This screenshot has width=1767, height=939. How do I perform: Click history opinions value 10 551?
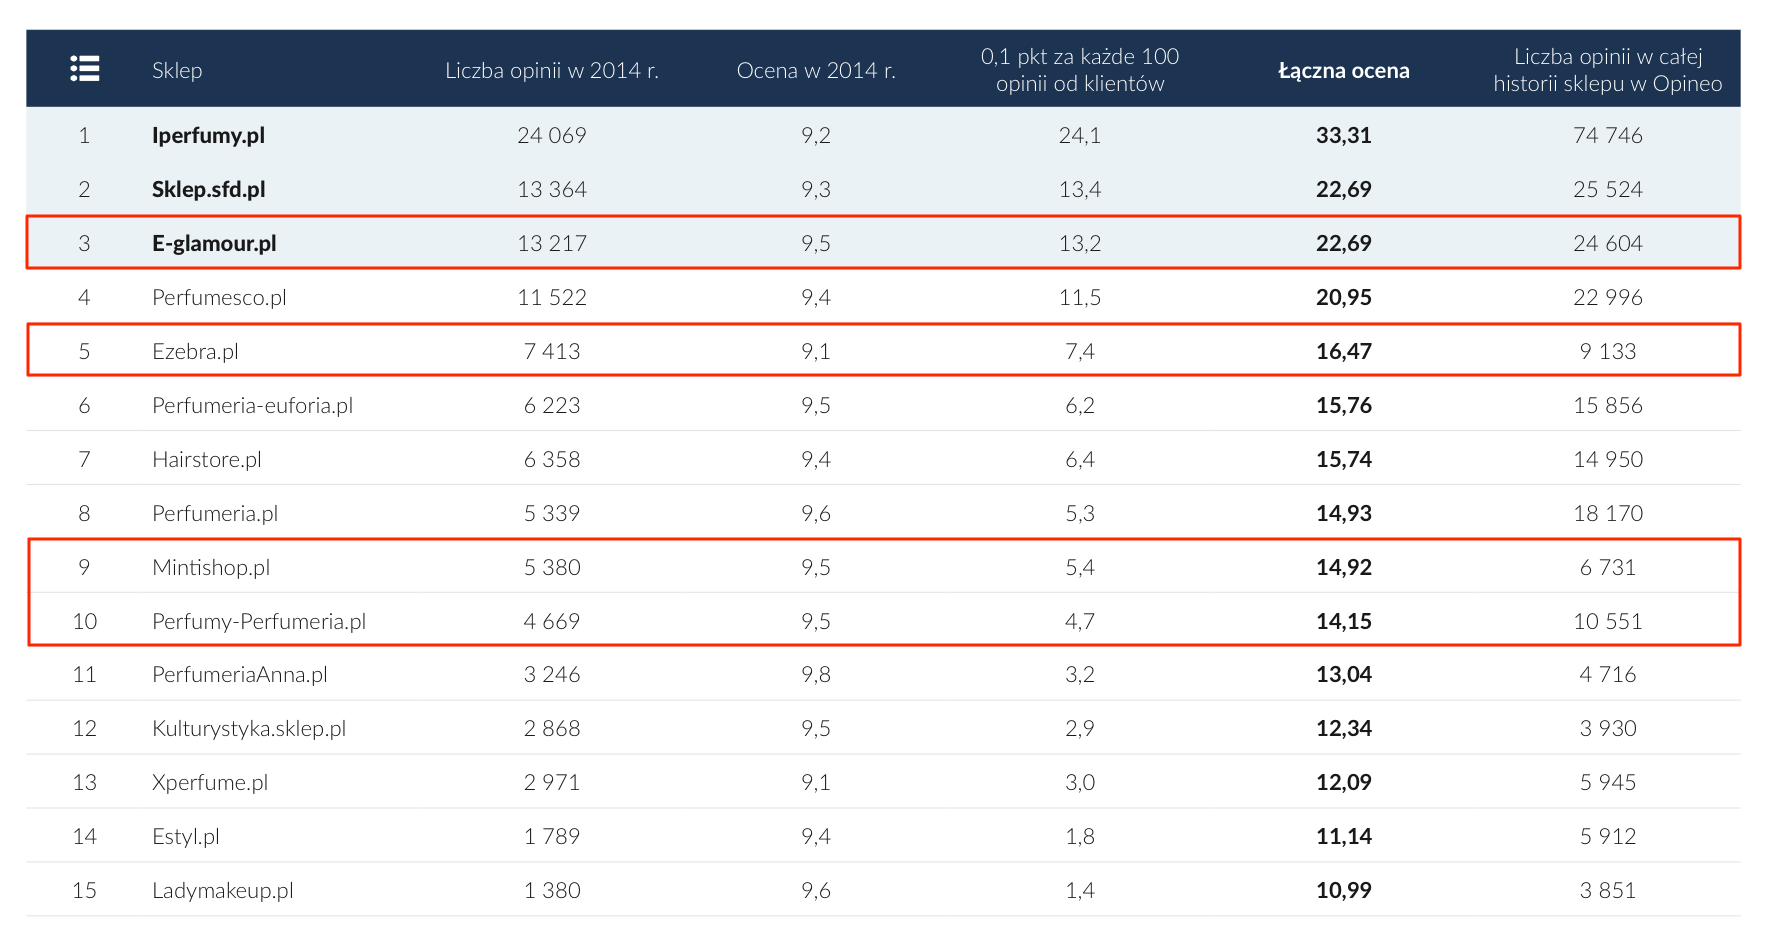click(x=1608, y=621)
